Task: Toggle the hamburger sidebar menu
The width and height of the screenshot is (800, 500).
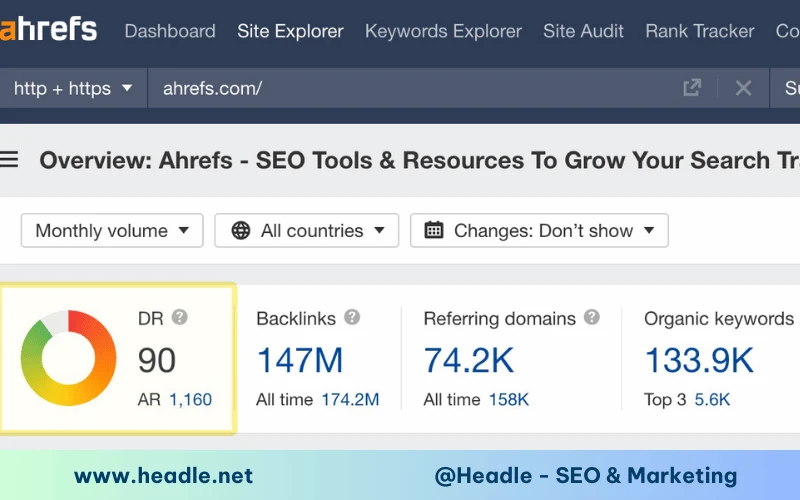Action: [10, 160]
